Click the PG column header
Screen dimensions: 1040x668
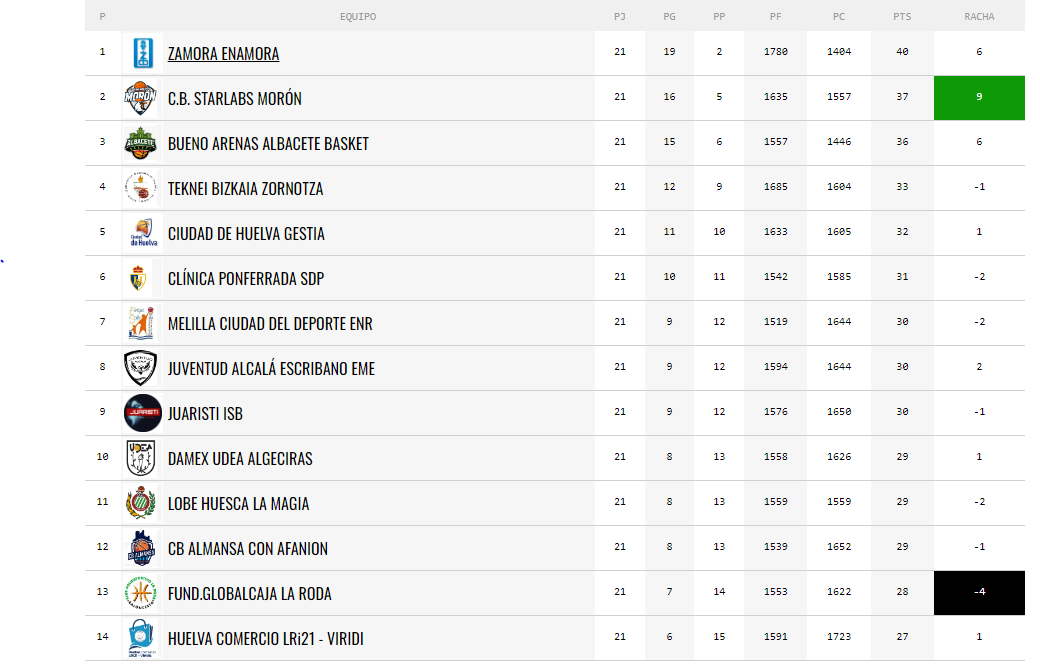tap(669, 17)
